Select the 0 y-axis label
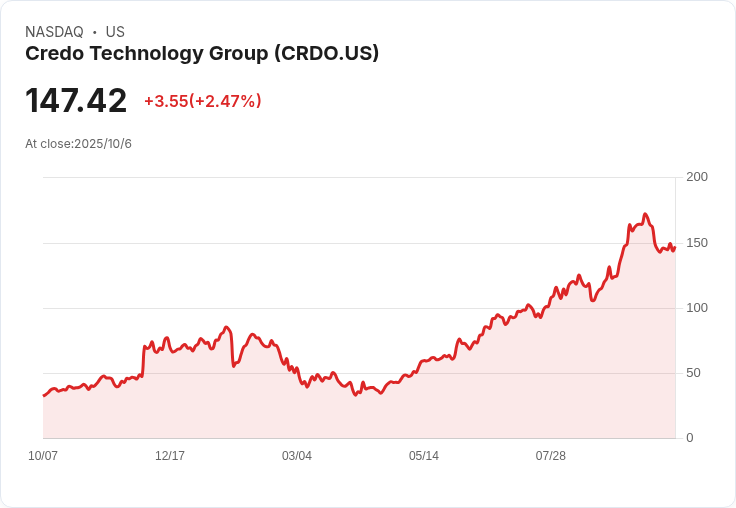The height and width of the screenshot is (508, 736). (690, 438)
